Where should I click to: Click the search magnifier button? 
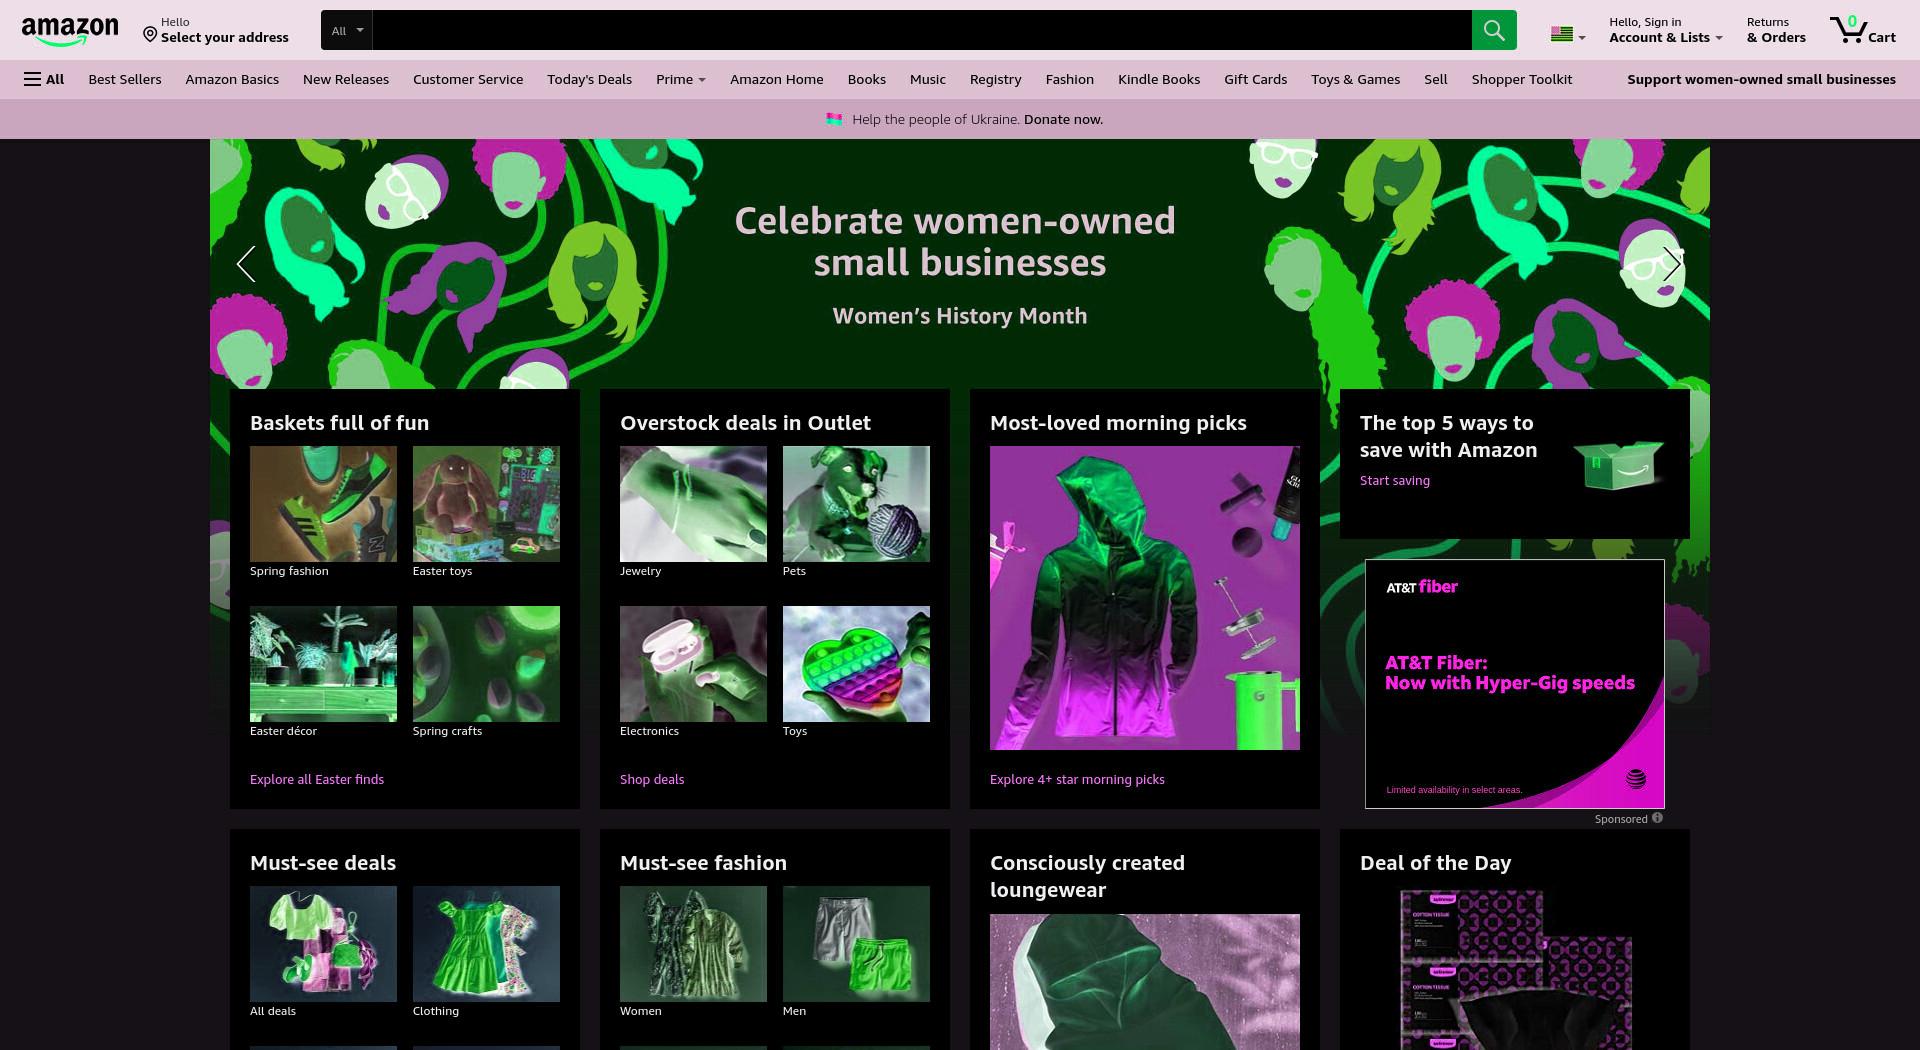click(x=1494, y=30)
